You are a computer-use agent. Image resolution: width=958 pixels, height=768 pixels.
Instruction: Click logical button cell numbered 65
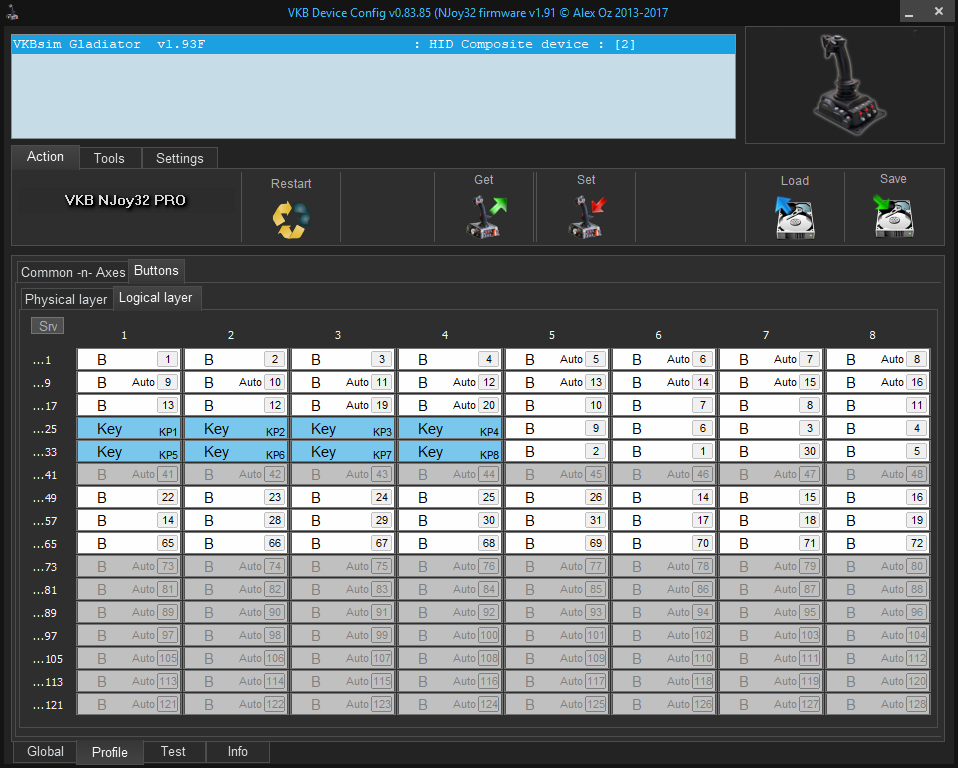[130, 544]
